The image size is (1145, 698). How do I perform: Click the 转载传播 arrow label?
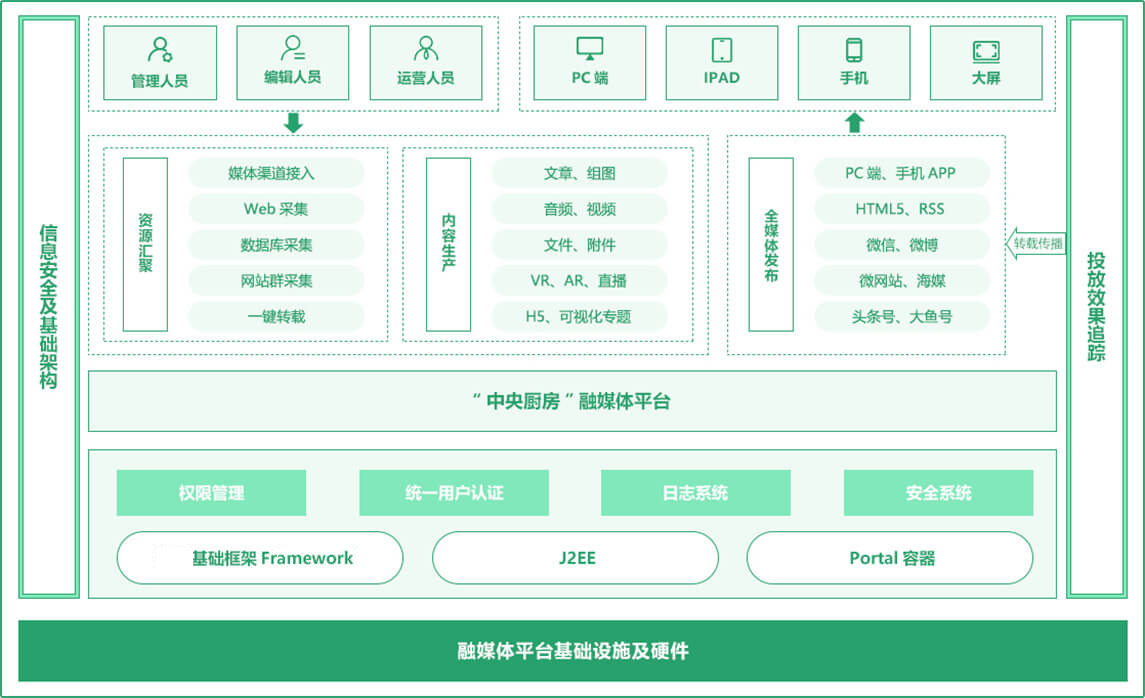tap(1035, 243)
